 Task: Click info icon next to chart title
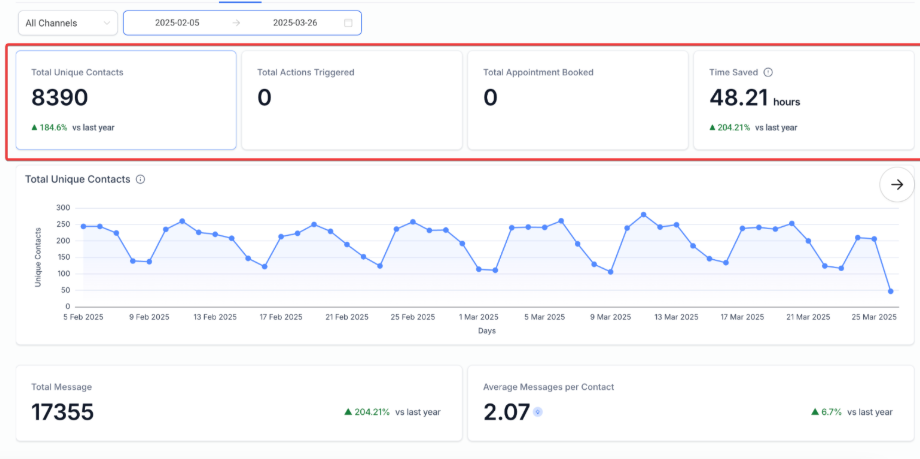pyautogui.click(x=141, y=179)
